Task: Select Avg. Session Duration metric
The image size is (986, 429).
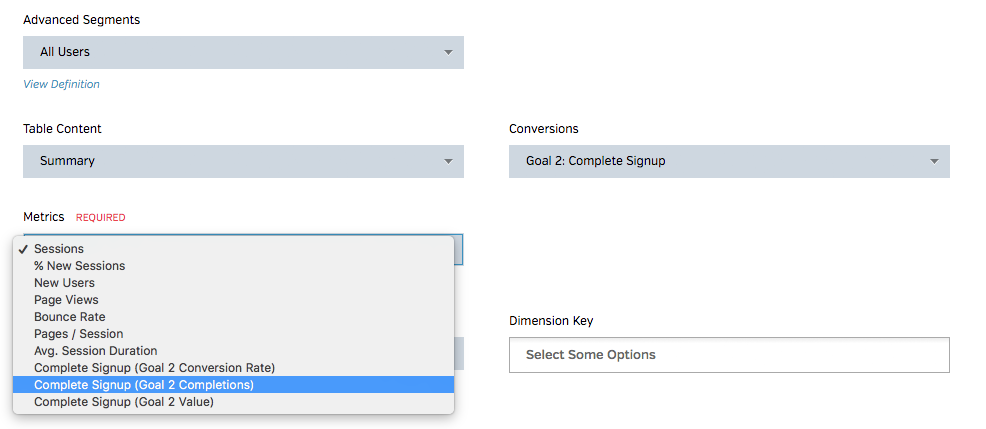Action: tap(96, 351)
